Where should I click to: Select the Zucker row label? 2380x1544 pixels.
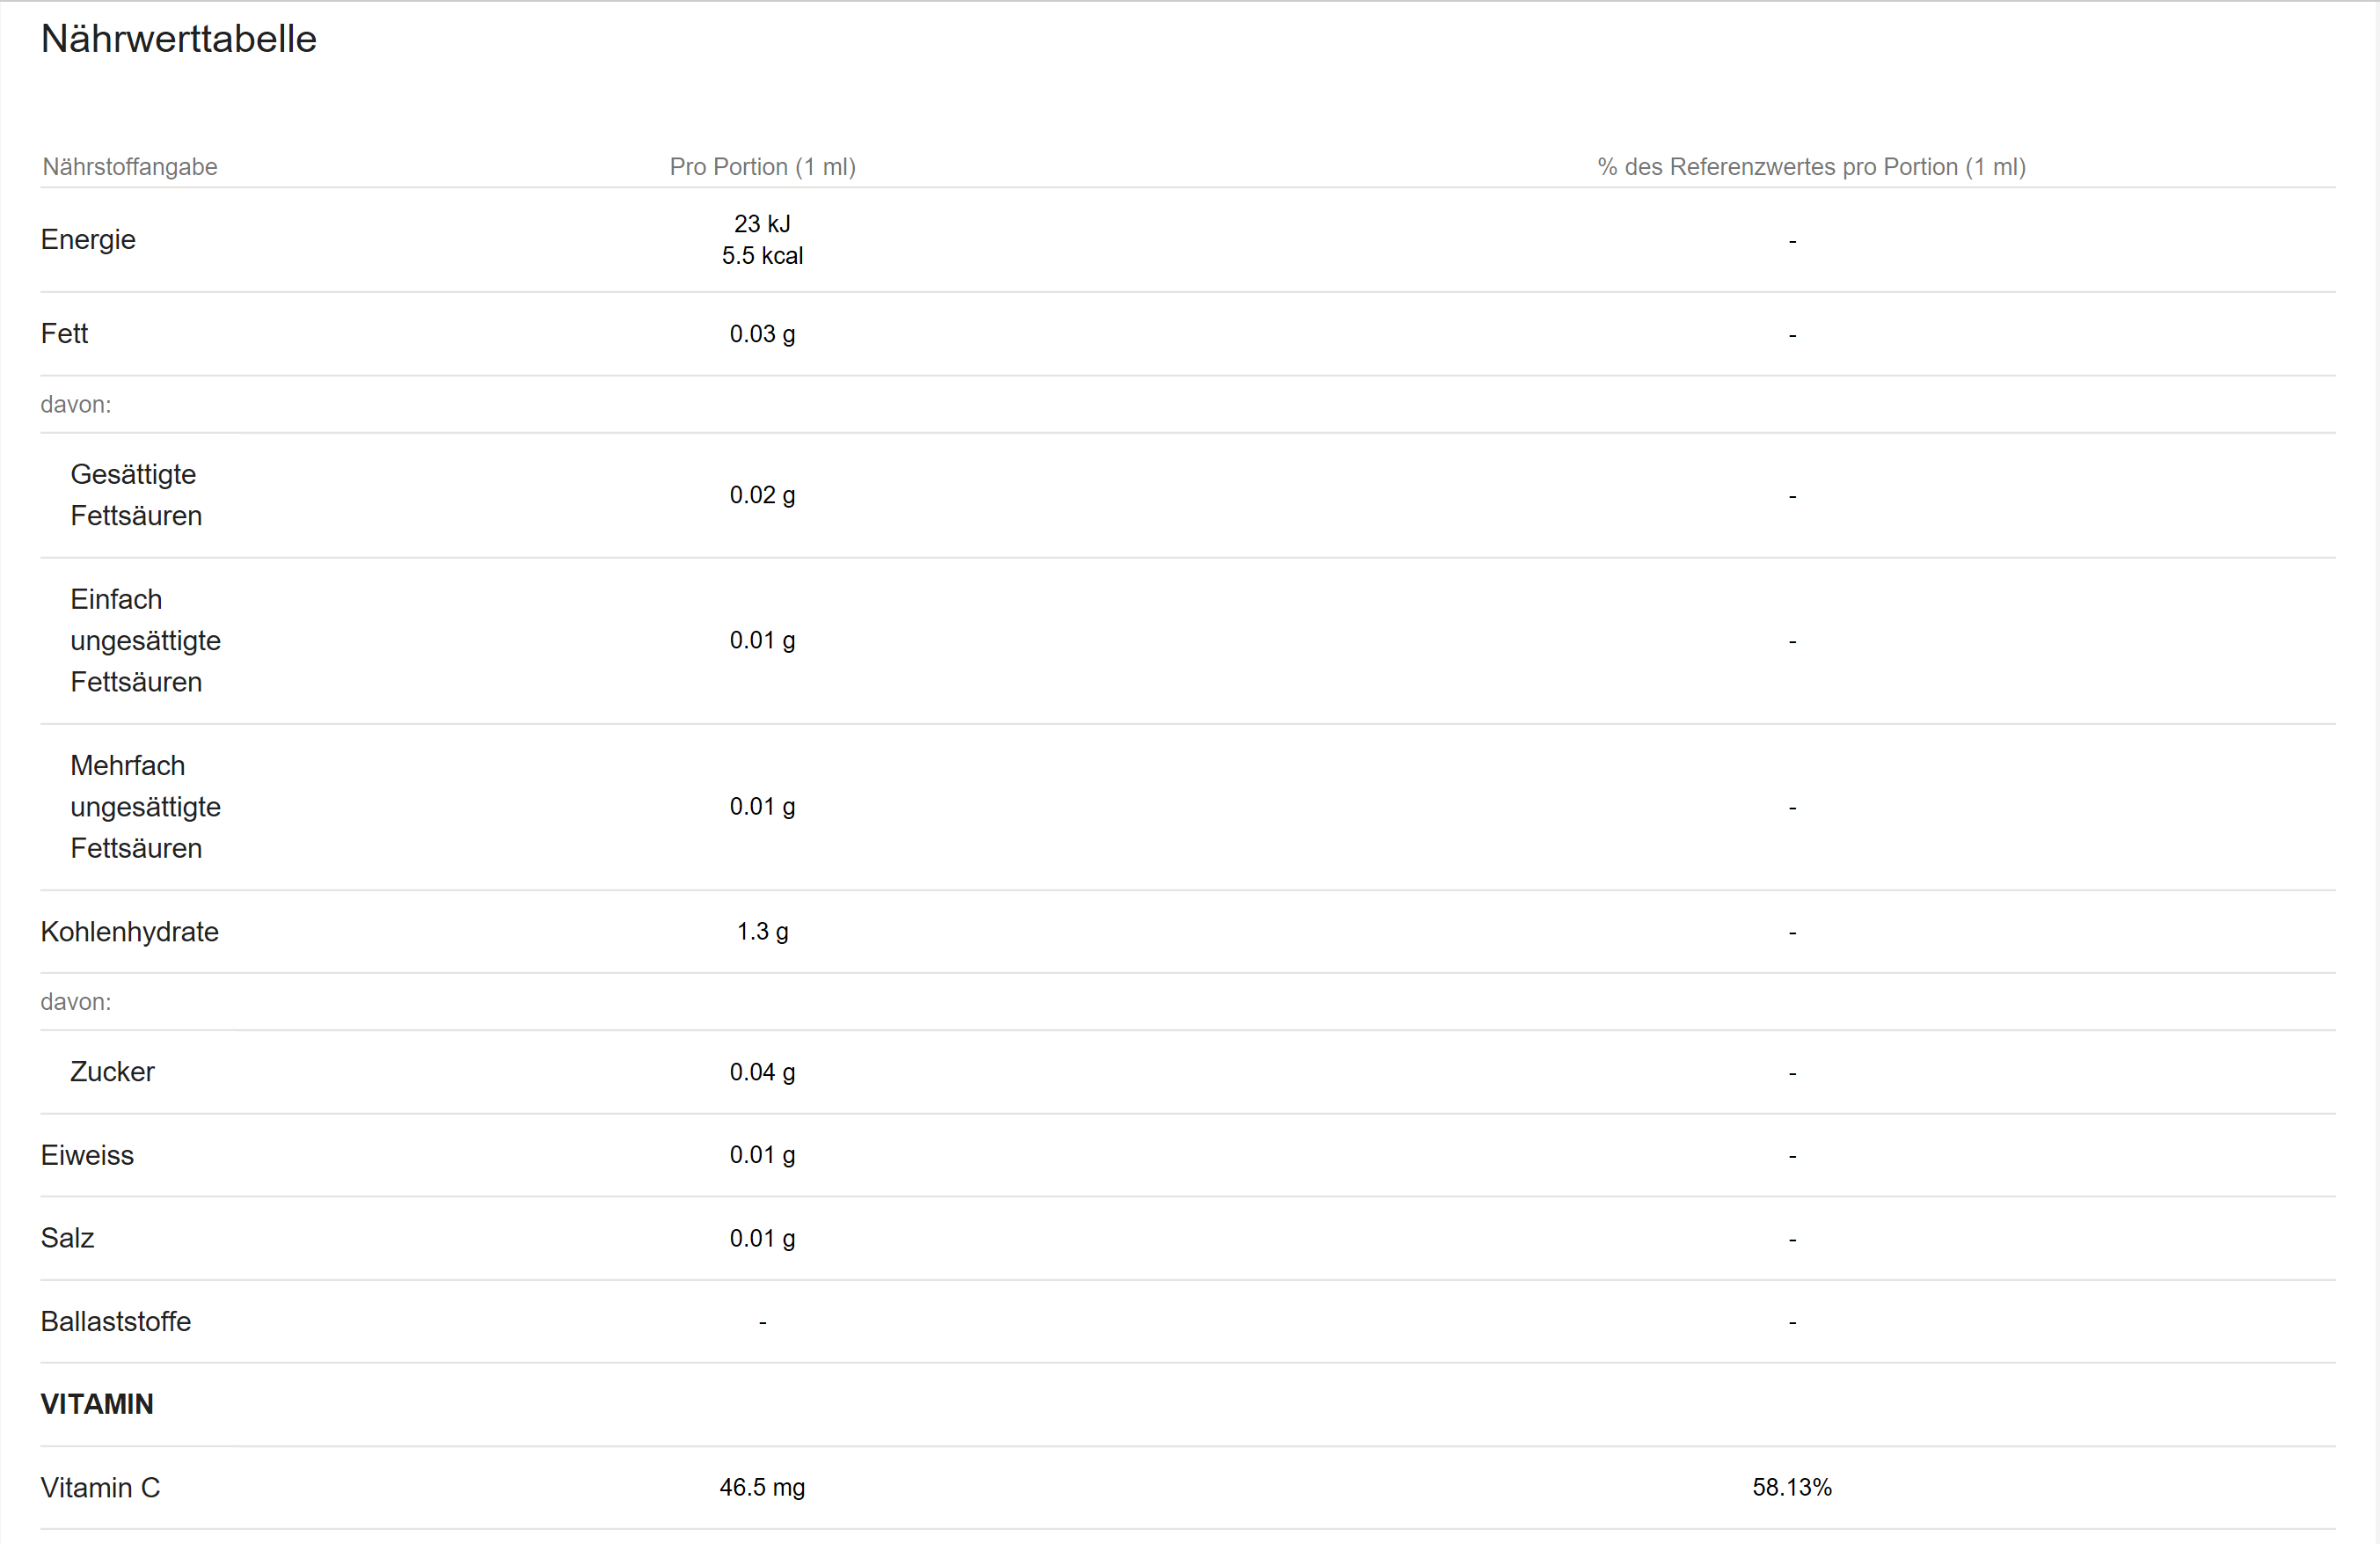[112, 1072]
